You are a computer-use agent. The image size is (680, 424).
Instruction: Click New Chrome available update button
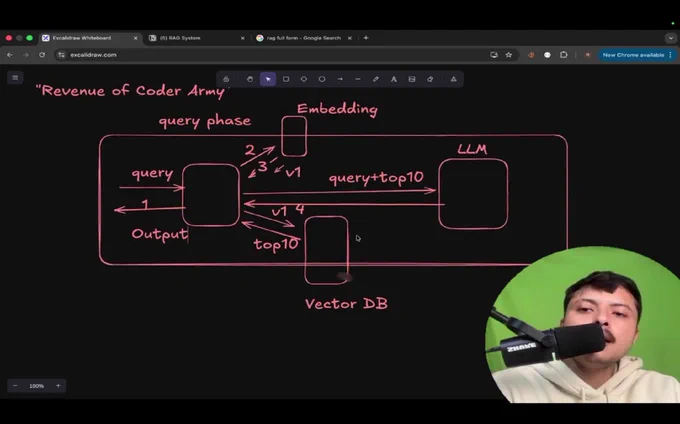tap(636, 55)
